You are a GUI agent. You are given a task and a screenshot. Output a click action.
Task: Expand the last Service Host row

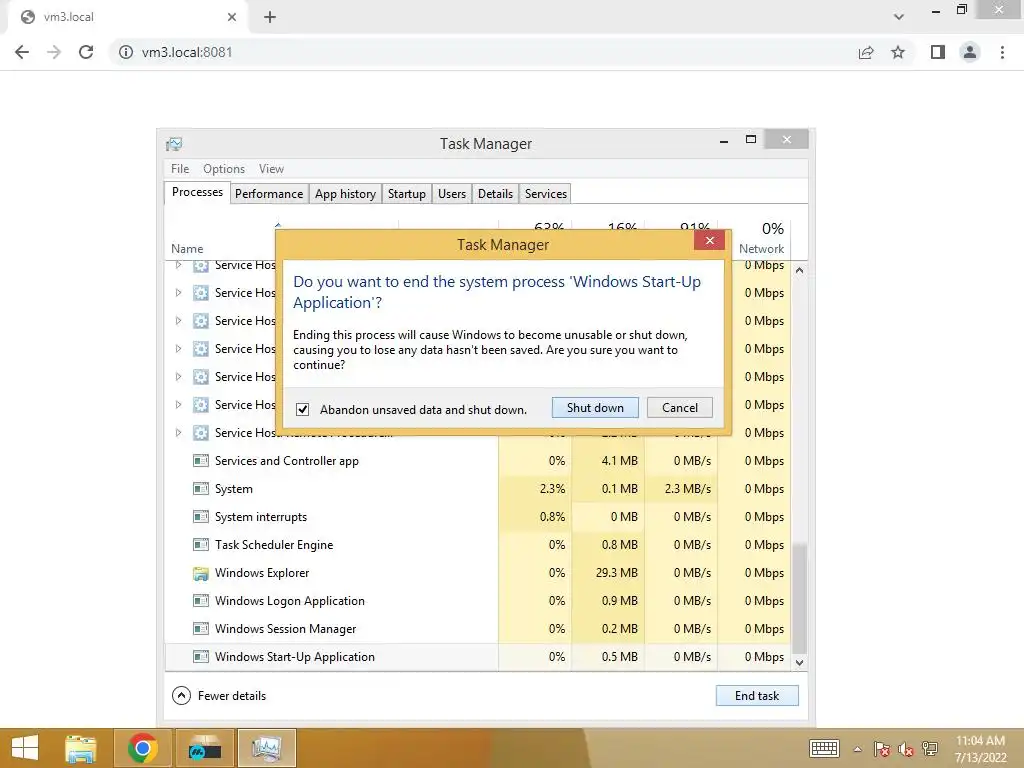(178, 432)
